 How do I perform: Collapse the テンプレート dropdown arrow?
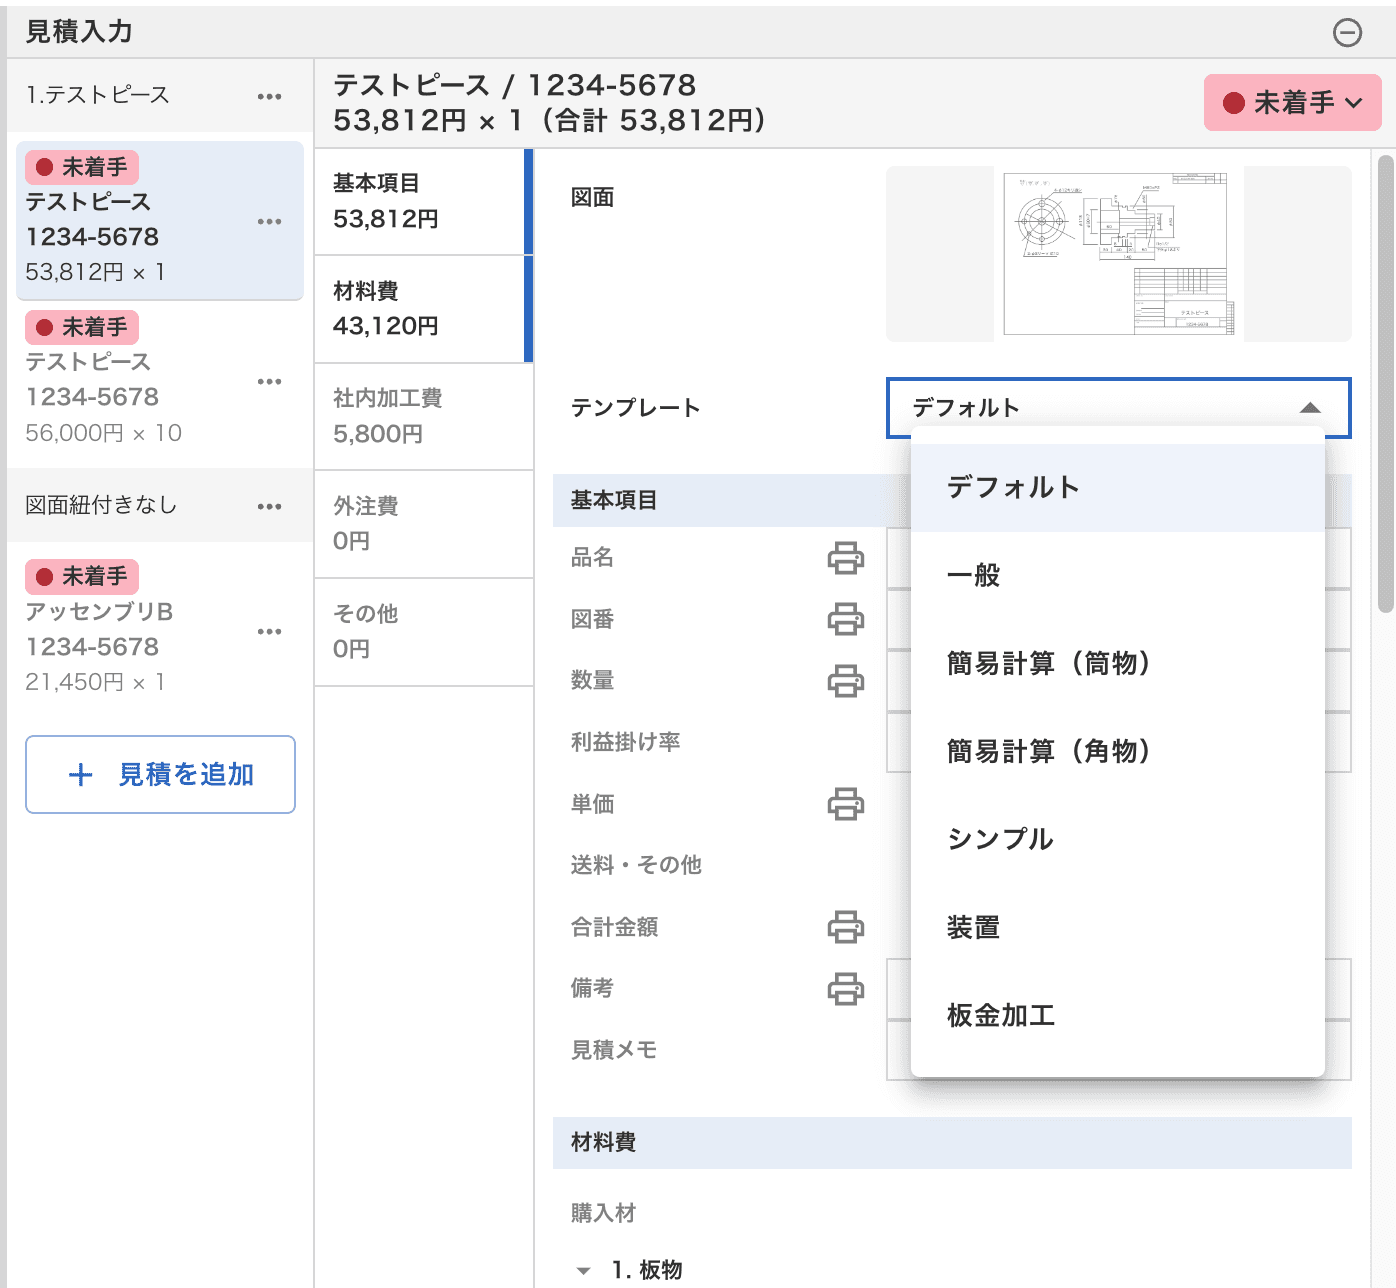coord(1310,408)
